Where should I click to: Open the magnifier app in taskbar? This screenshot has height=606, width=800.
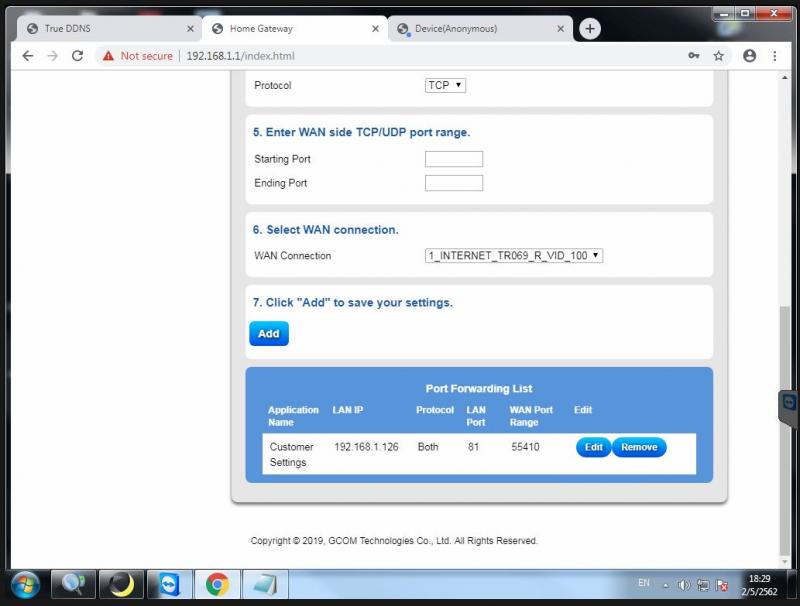[73, 585]
